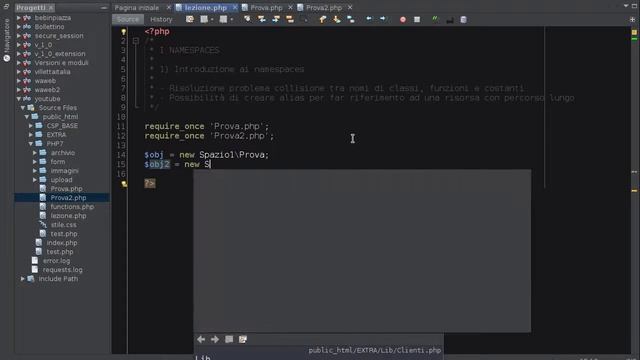Click the split editor plus icon
640x360 pixels.
tap(633, 19)
